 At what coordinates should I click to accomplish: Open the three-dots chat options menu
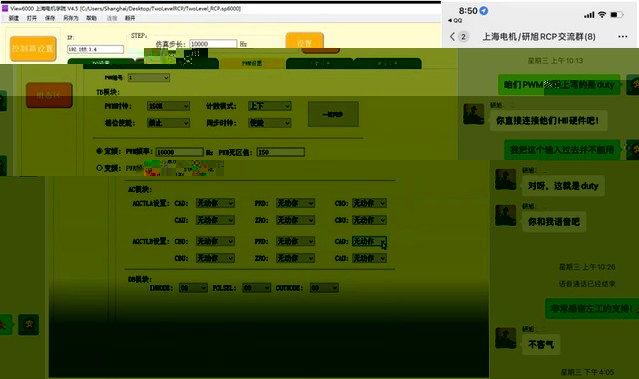(622, 37)
